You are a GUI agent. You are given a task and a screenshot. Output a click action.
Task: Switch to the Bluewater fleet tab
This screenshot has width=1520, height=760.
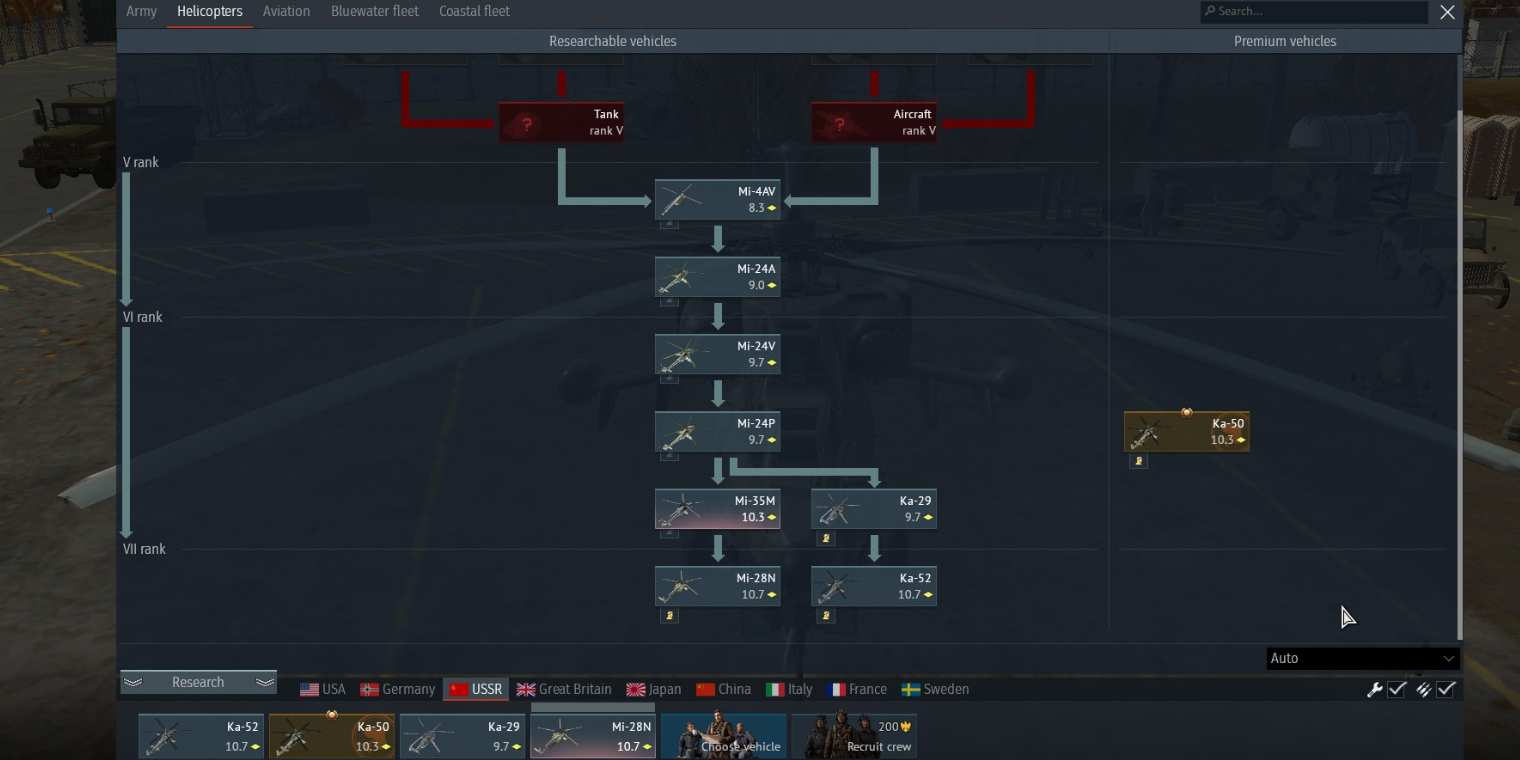click(x=375, y=11)
